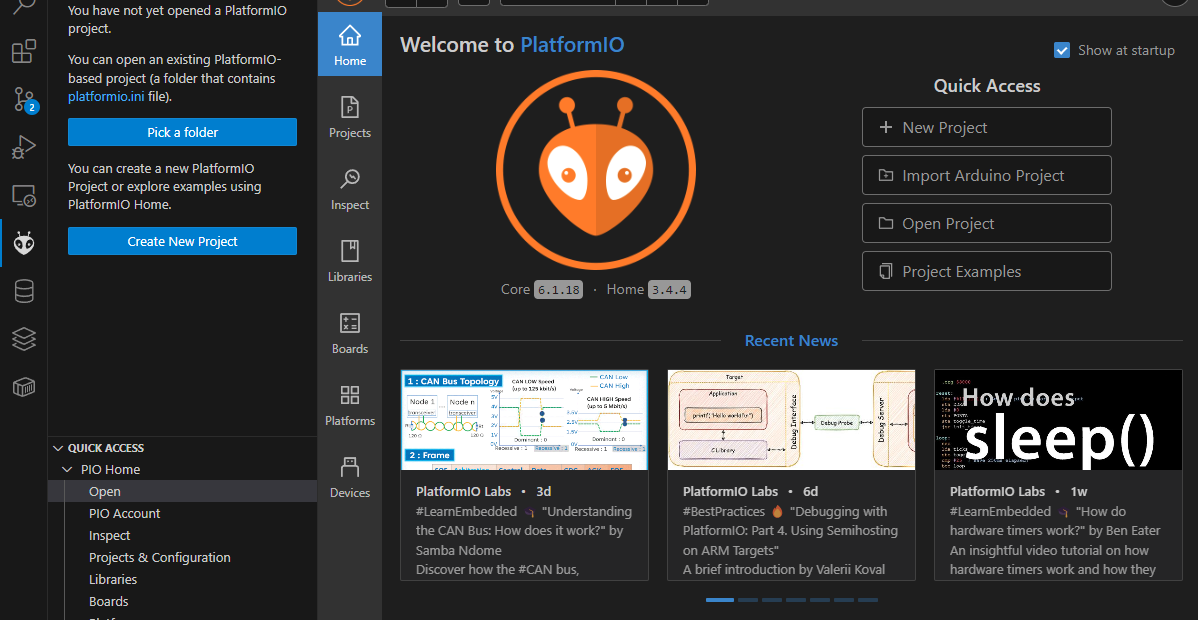Viewport: 1198px width, 620px height.
Task: Open the Debug Probe diagram news thumbnail
Action: (x=791, y=420)
